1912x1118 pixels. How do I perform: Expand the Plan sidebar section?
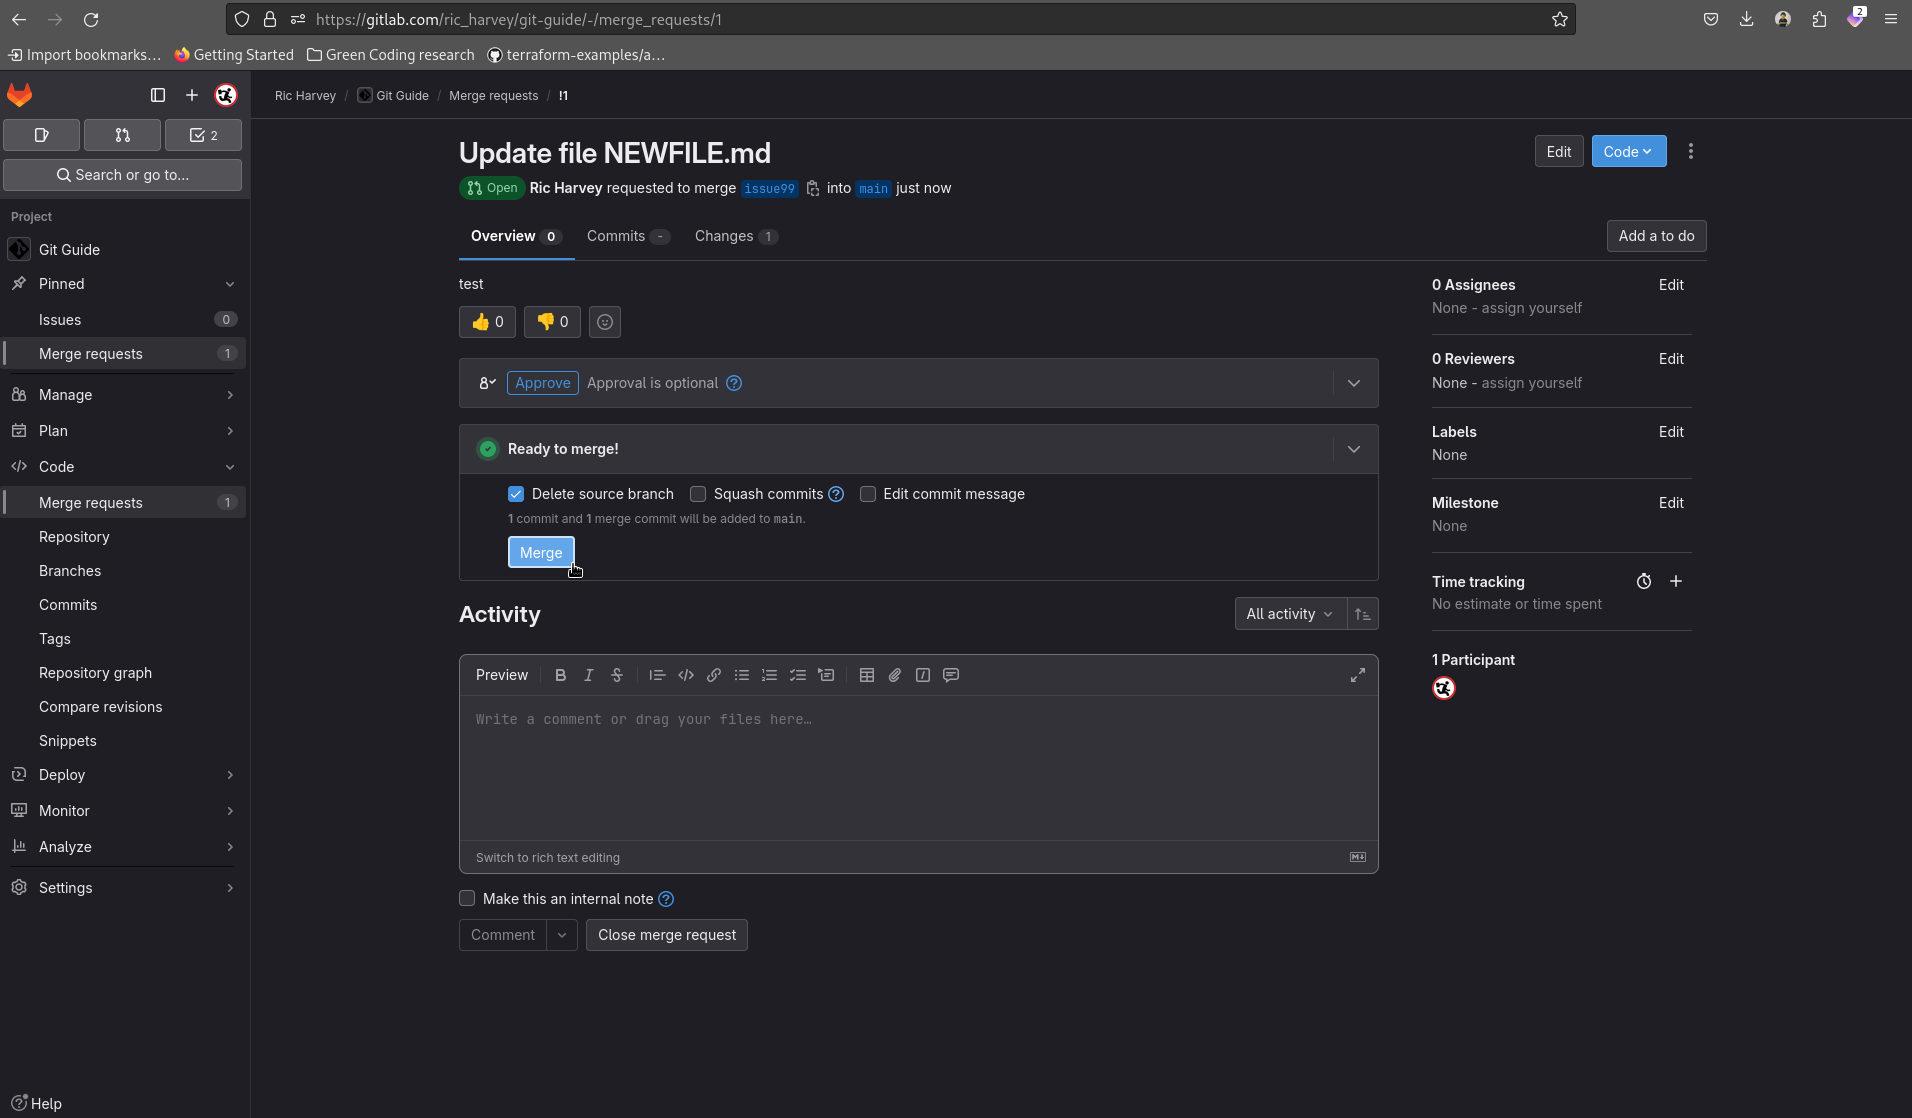point(123,431)
